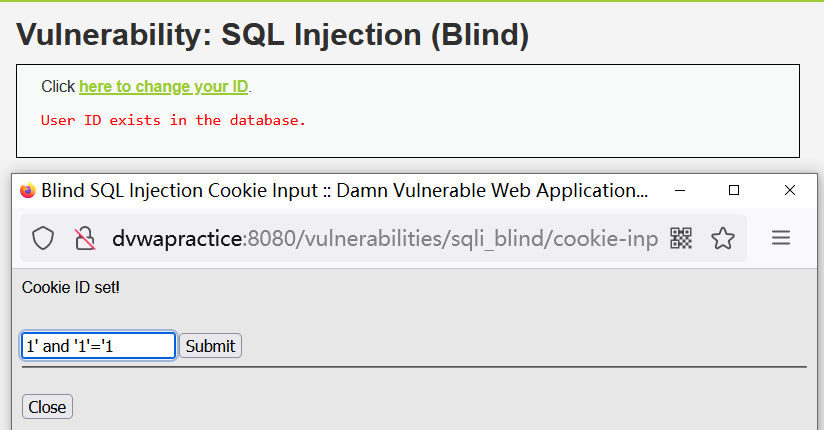Focus the cookie ID text field
824x430 pixels.
point(98,345)
